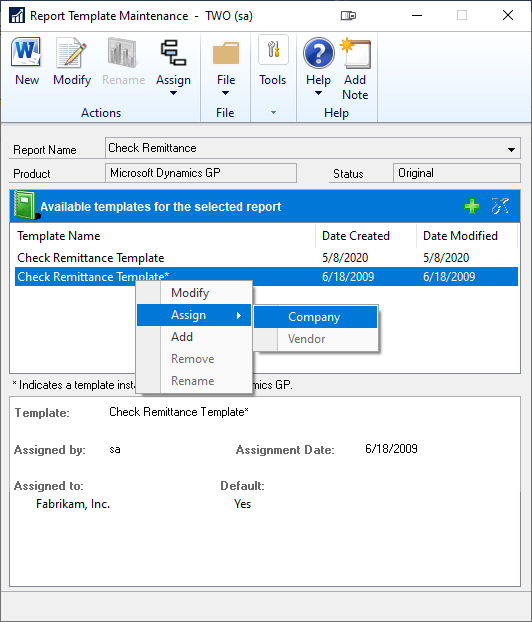Select Company in the Assign submenu

click(x=315, y=317)
